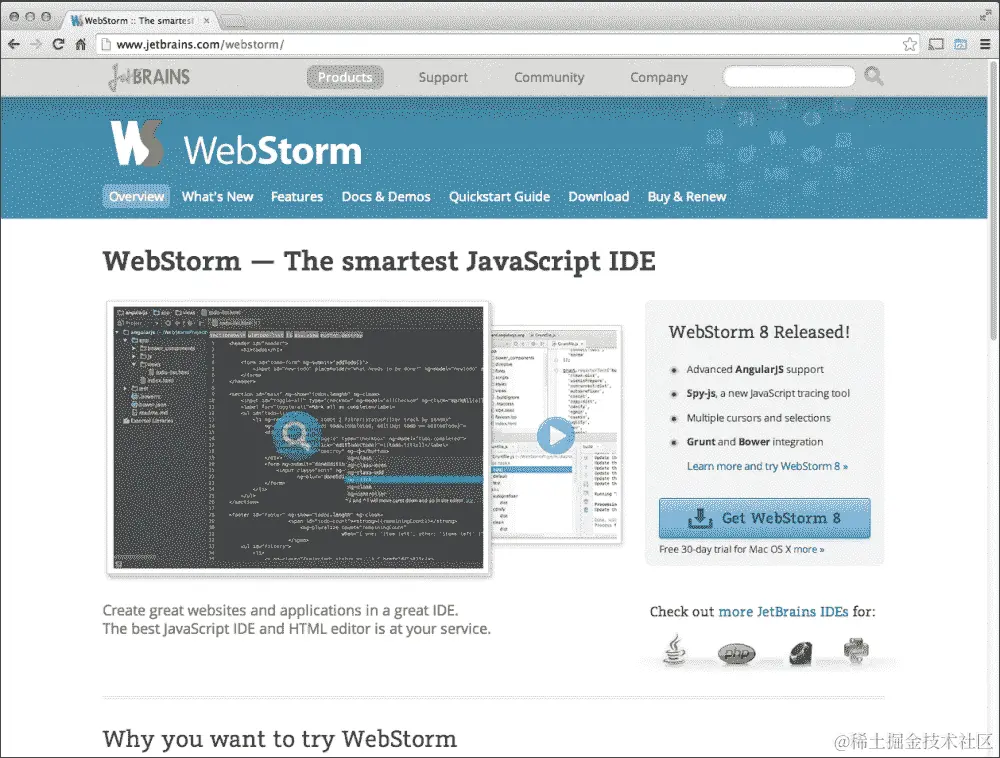This screenshot has height=758, width=1000.
Task: Switch to the Download tab
Action: pyautogui.click(x=598, y=197)
